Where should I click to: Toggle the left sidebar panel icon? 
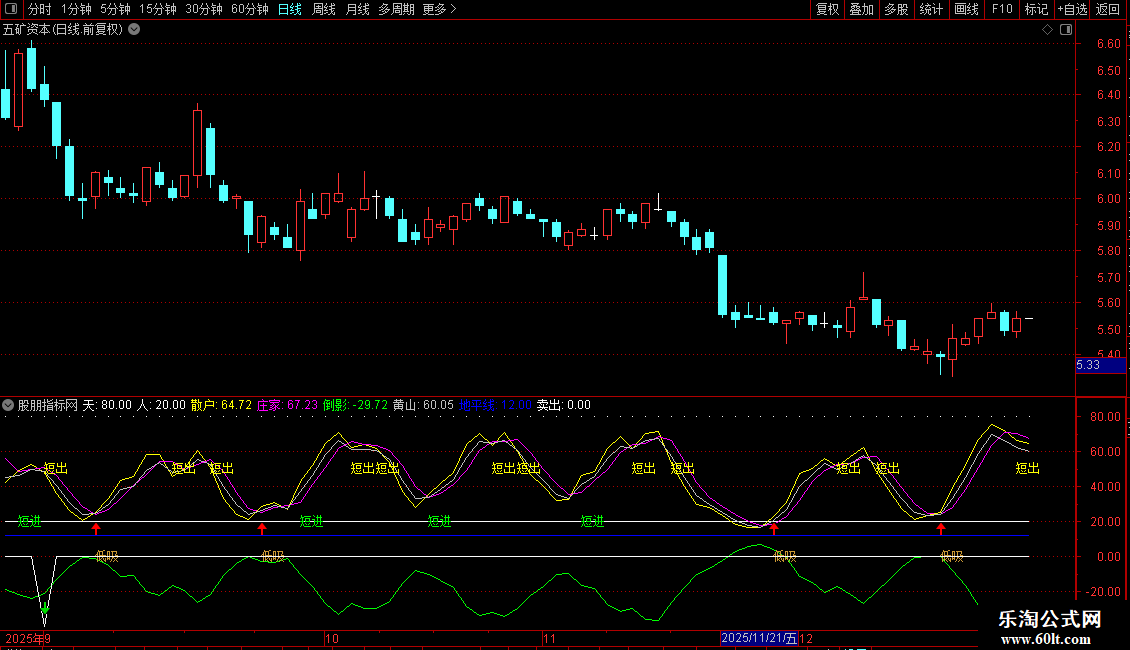pos(11,10)
